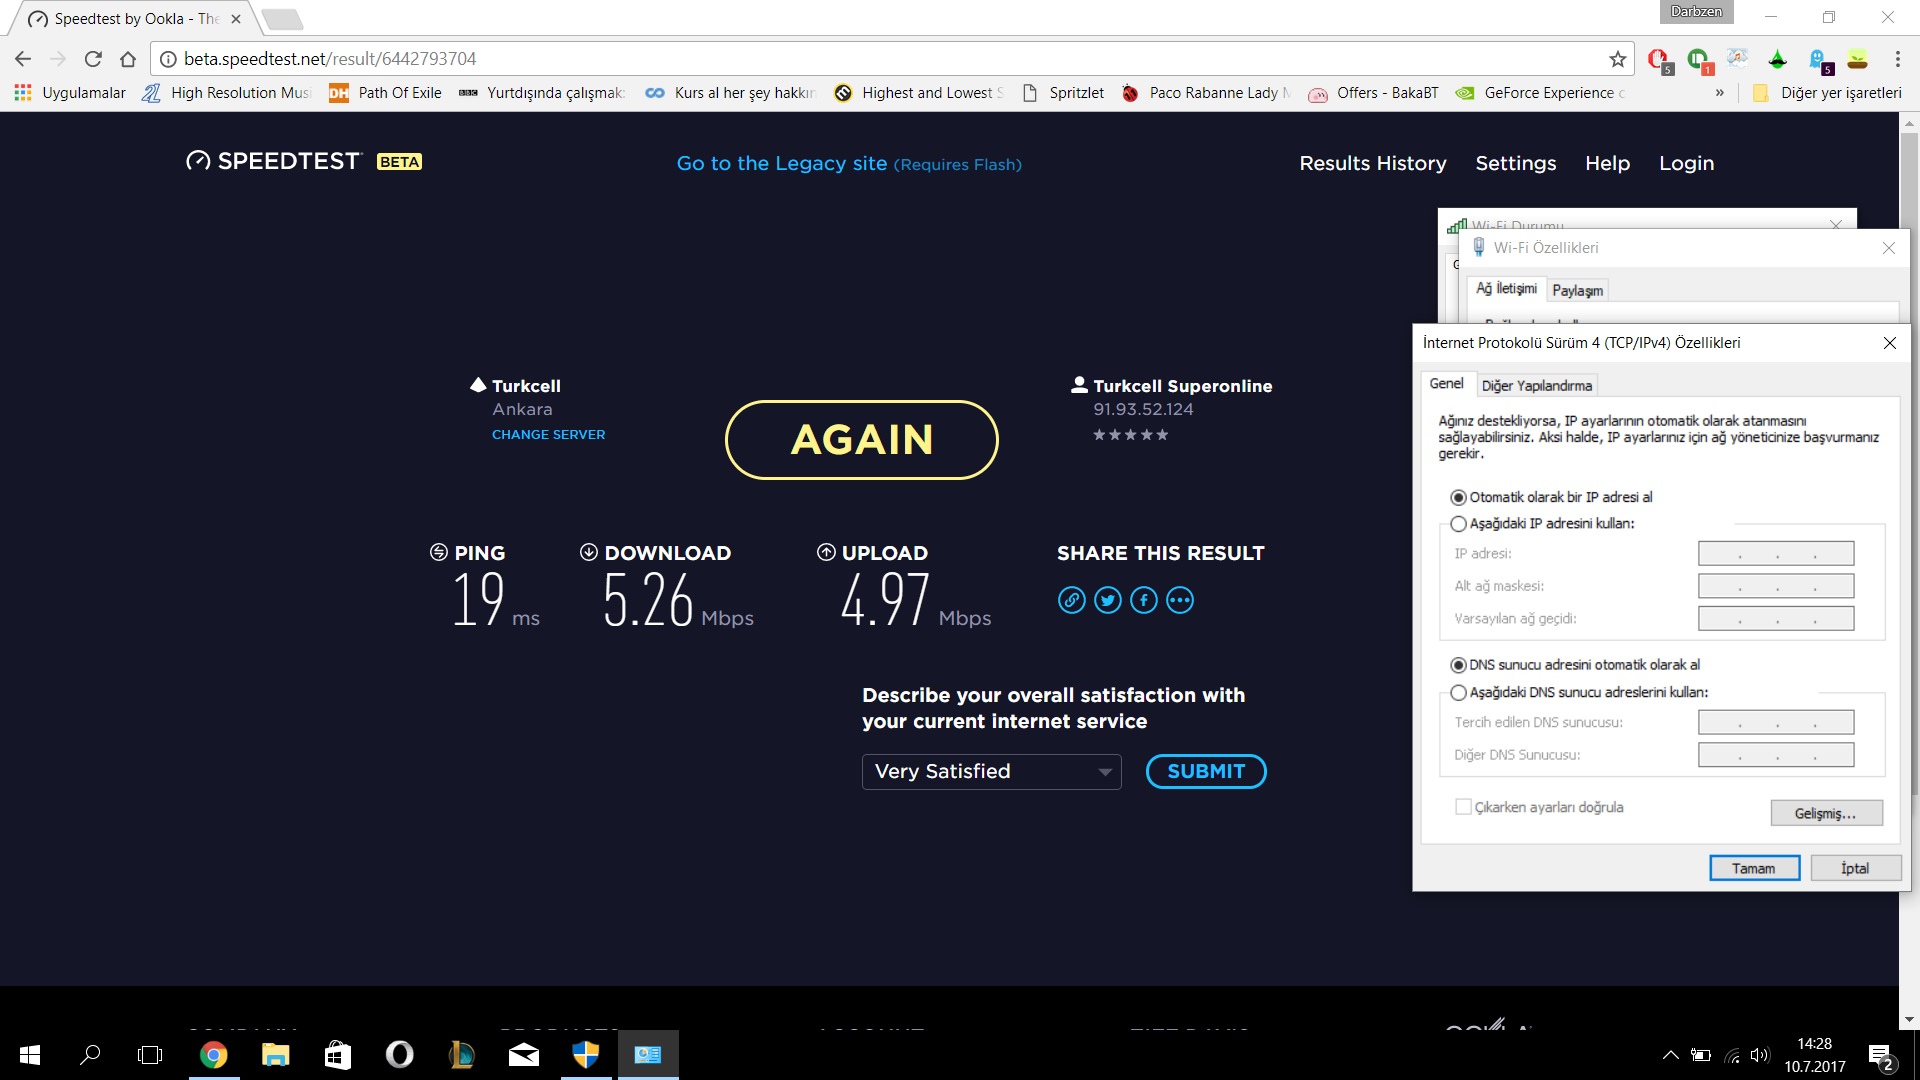Open more sharing options icon
1920x1080 pixels.
[1180, 600]
